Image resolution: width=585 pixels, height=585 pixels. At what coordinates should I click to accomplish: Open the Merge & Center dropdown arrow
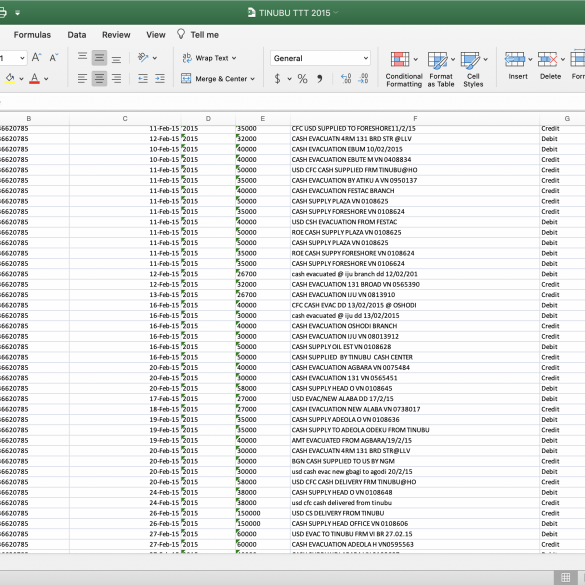click(x=253, y=79)
